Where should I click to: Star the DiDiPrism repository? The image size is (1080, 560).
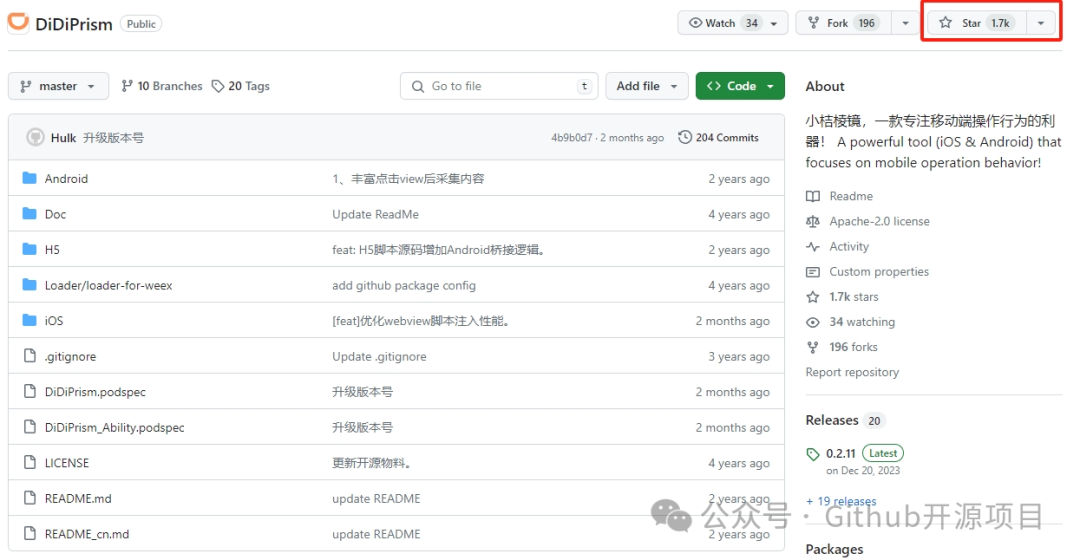(x=977, y=23)
